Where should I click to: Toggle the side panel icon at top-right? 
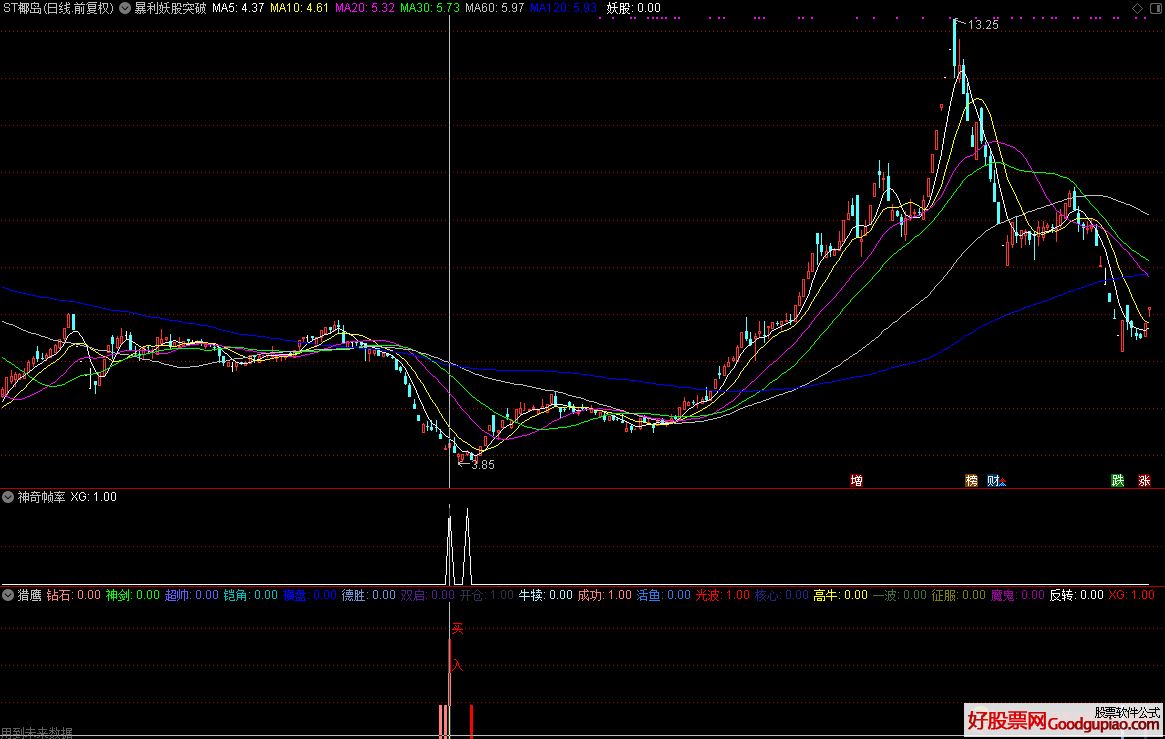[1155, 8]
